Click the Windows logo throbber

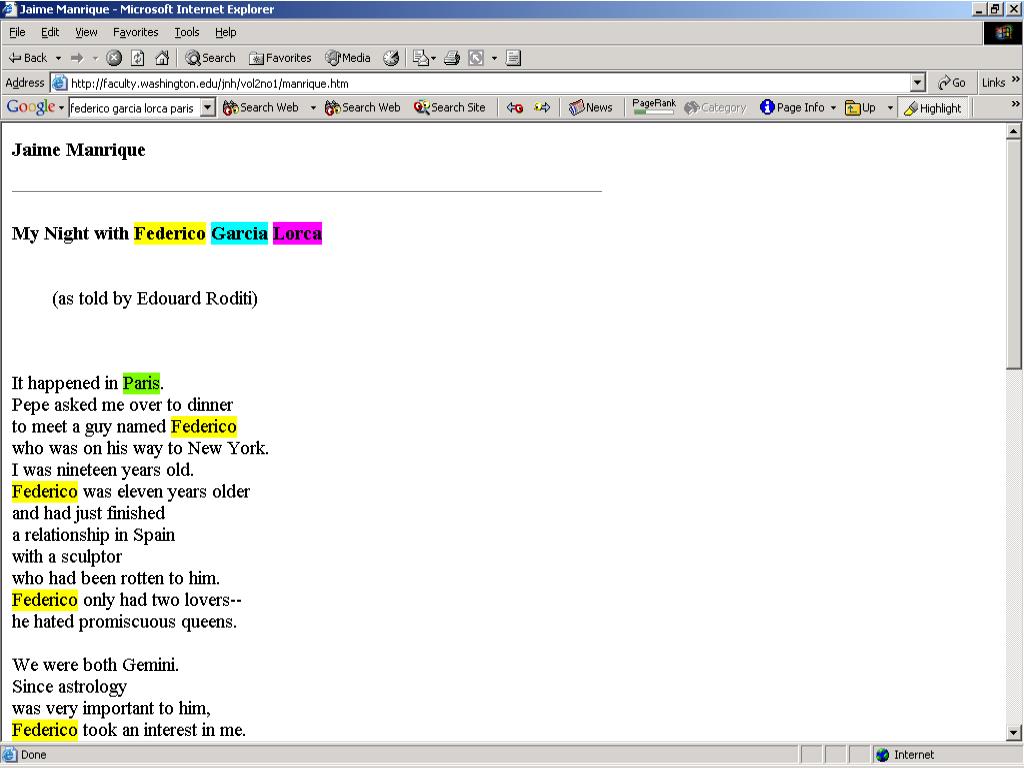[1002, 33]
